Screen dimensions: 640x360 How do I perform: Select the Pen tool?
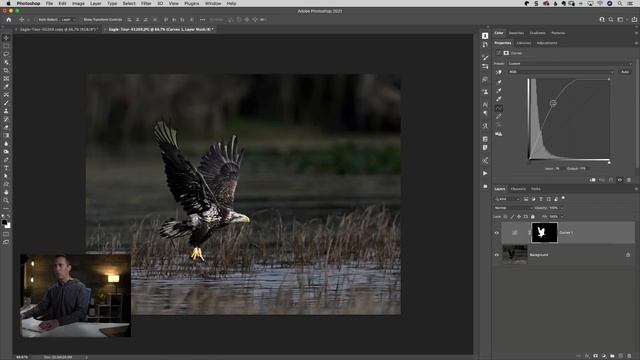(6, 160)
